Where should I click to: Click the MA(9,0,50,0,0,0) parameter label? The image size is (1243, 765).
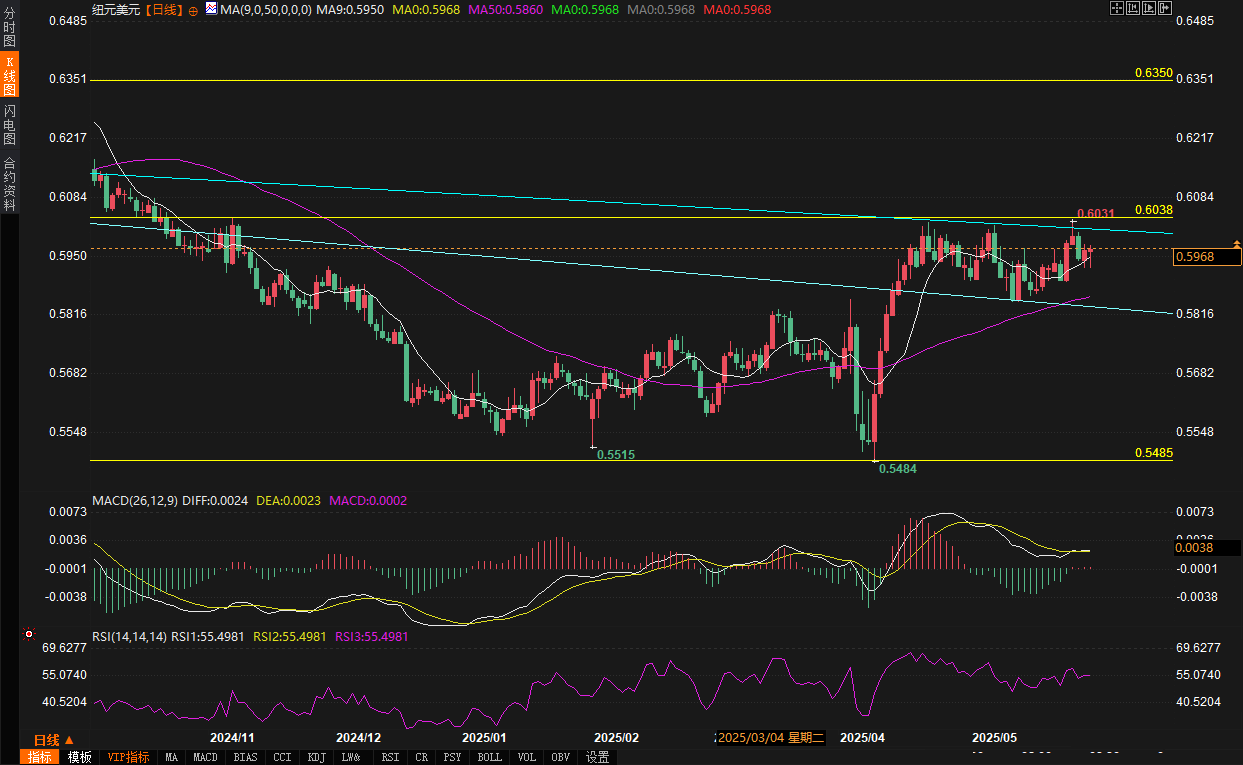265,9
